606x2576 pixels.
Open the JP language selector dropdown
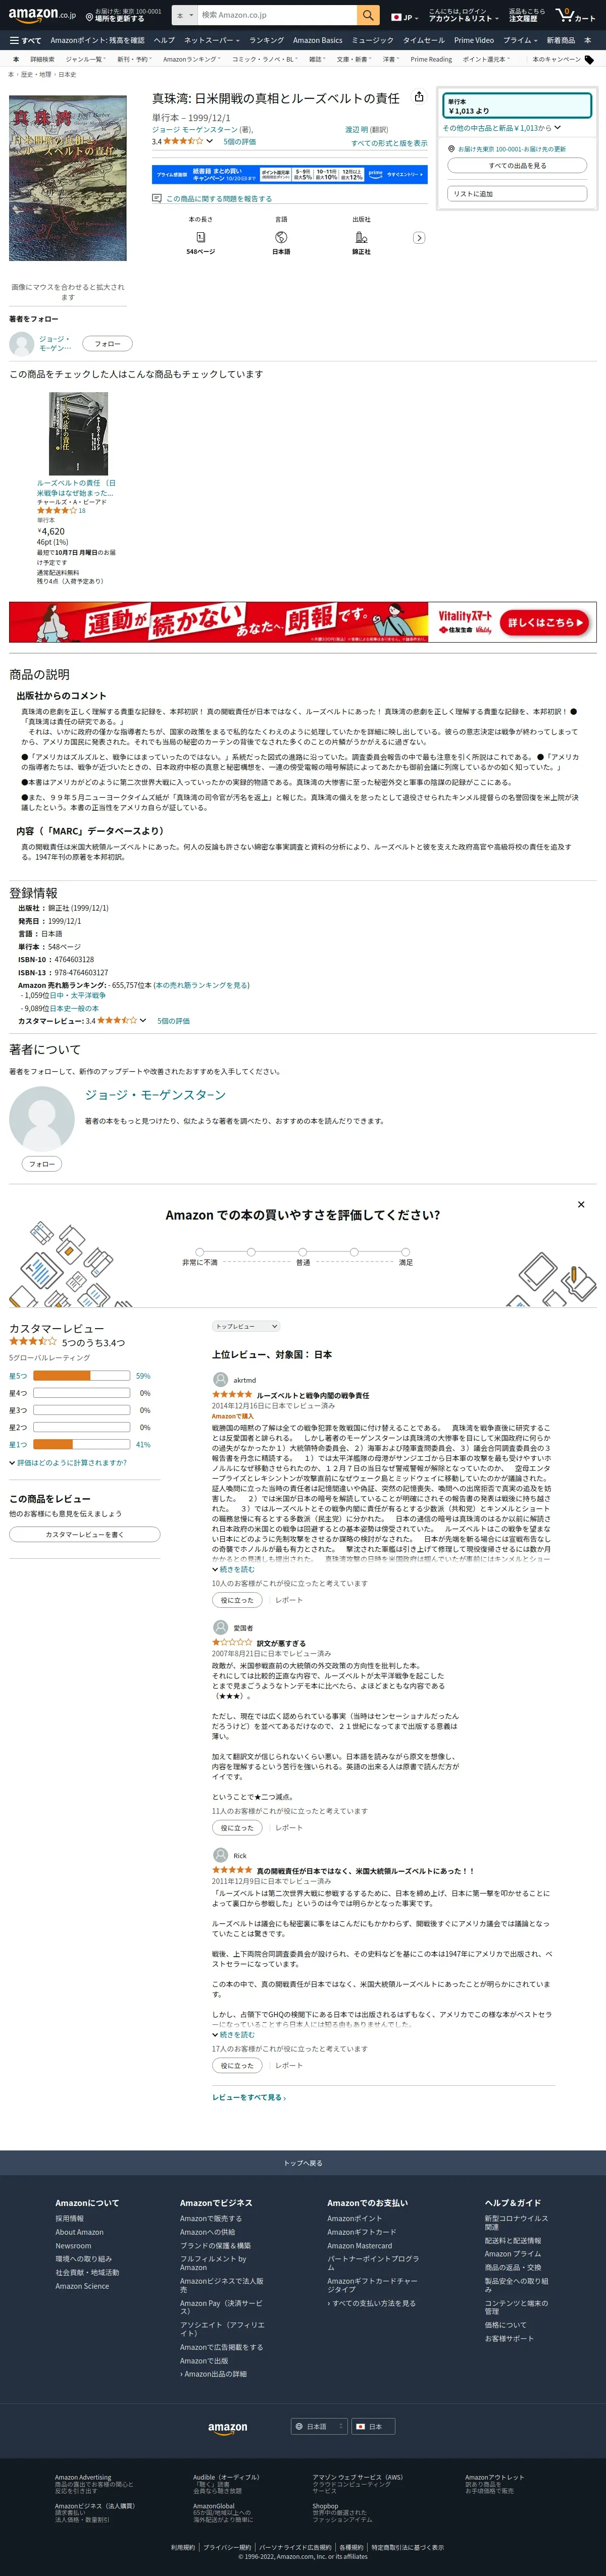(404, 17)
